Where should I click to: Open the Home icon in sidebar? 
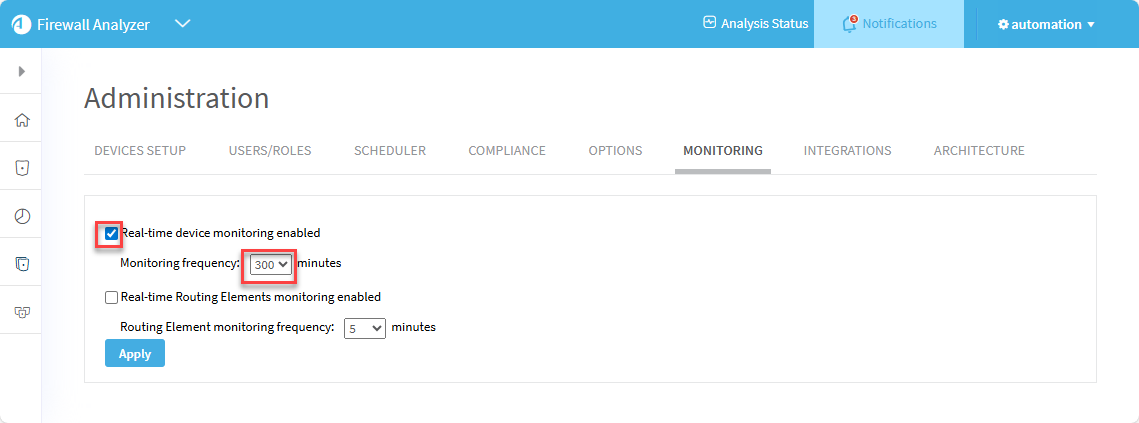(21, 121)
